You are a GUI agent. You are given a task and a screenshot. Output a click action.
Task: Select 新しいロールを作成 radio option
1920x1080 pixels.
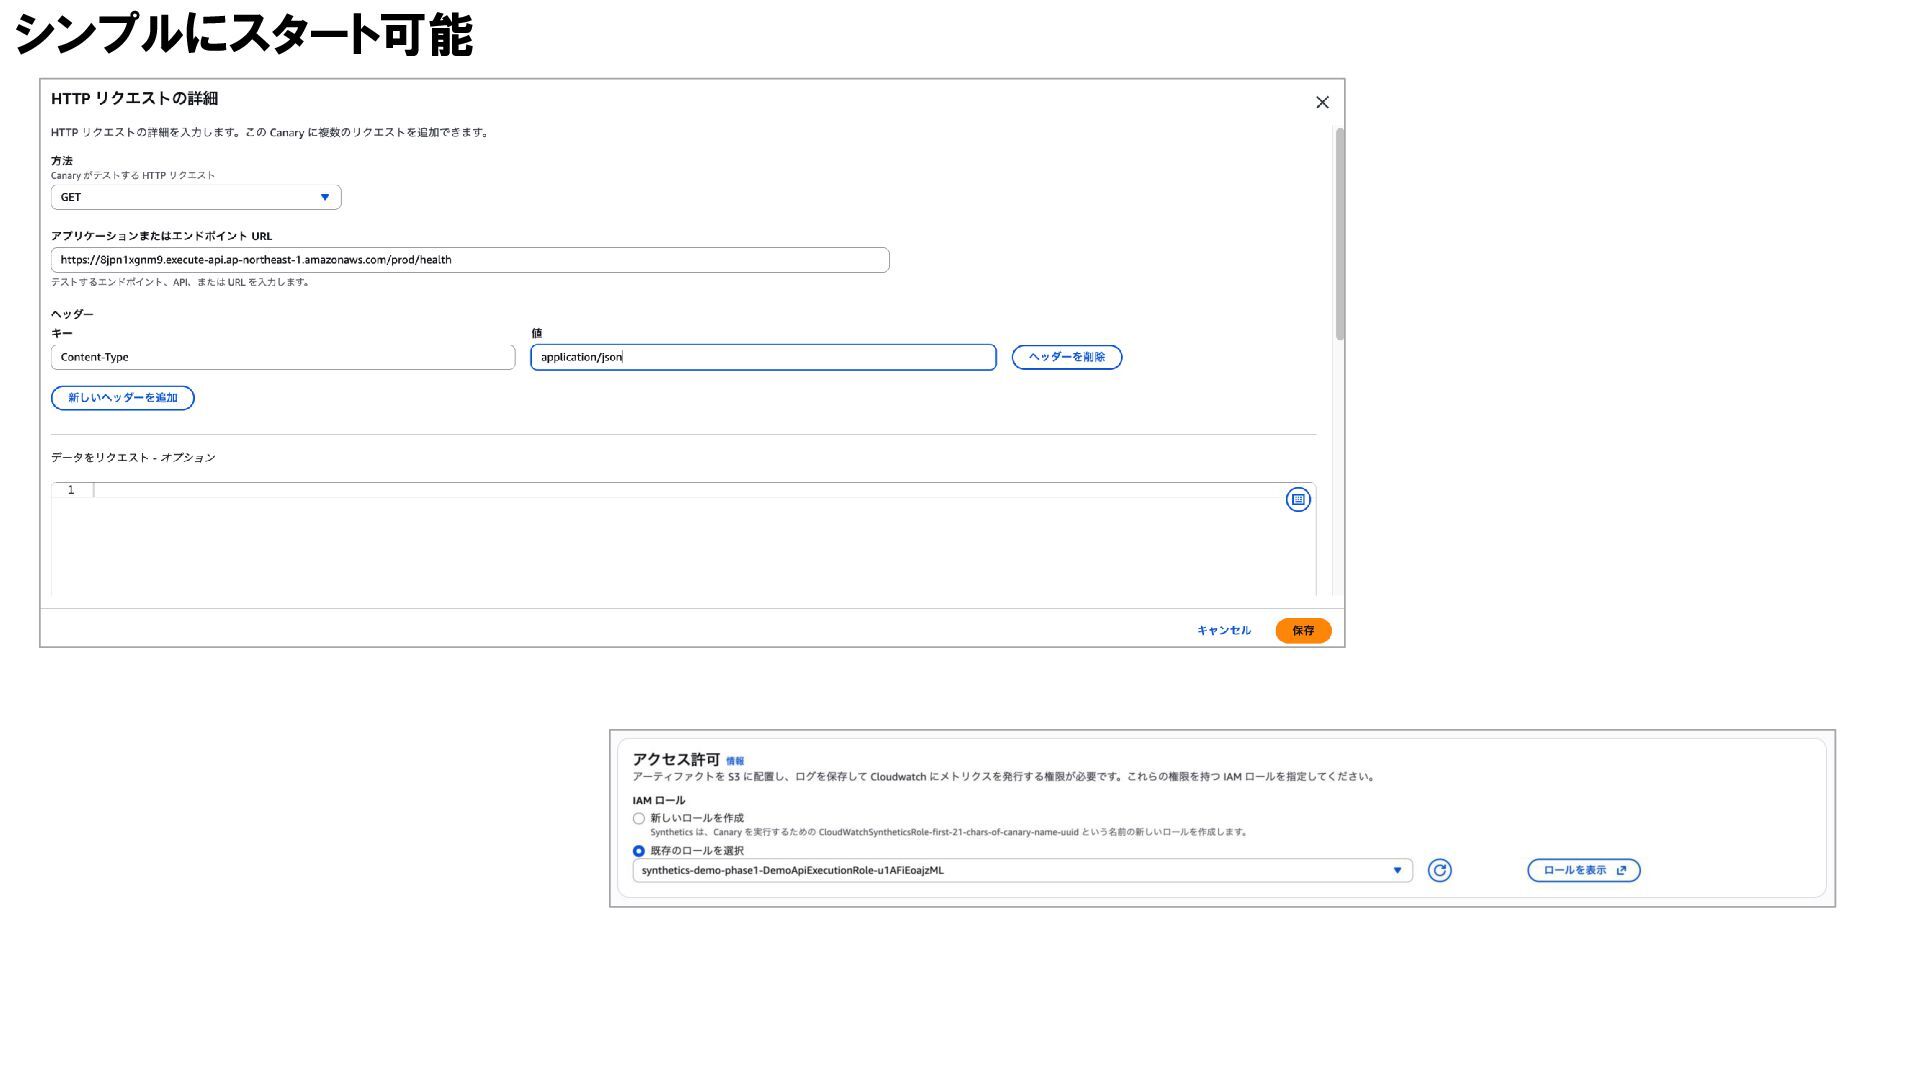pos(639,818)
